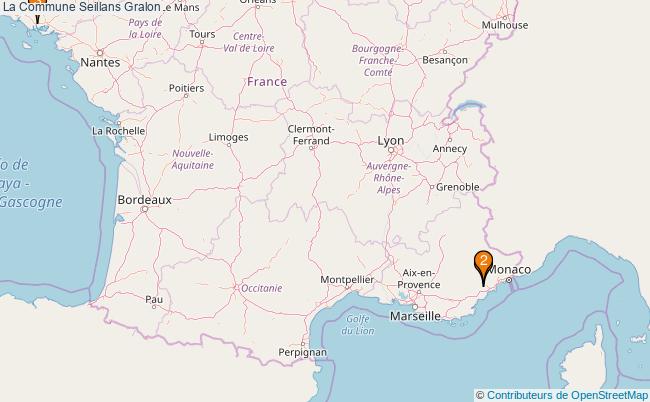Click the Auvergne-Rhône-Alpes region label
Viewport: 650px width, 402px height.
click(x=388, y=178)
